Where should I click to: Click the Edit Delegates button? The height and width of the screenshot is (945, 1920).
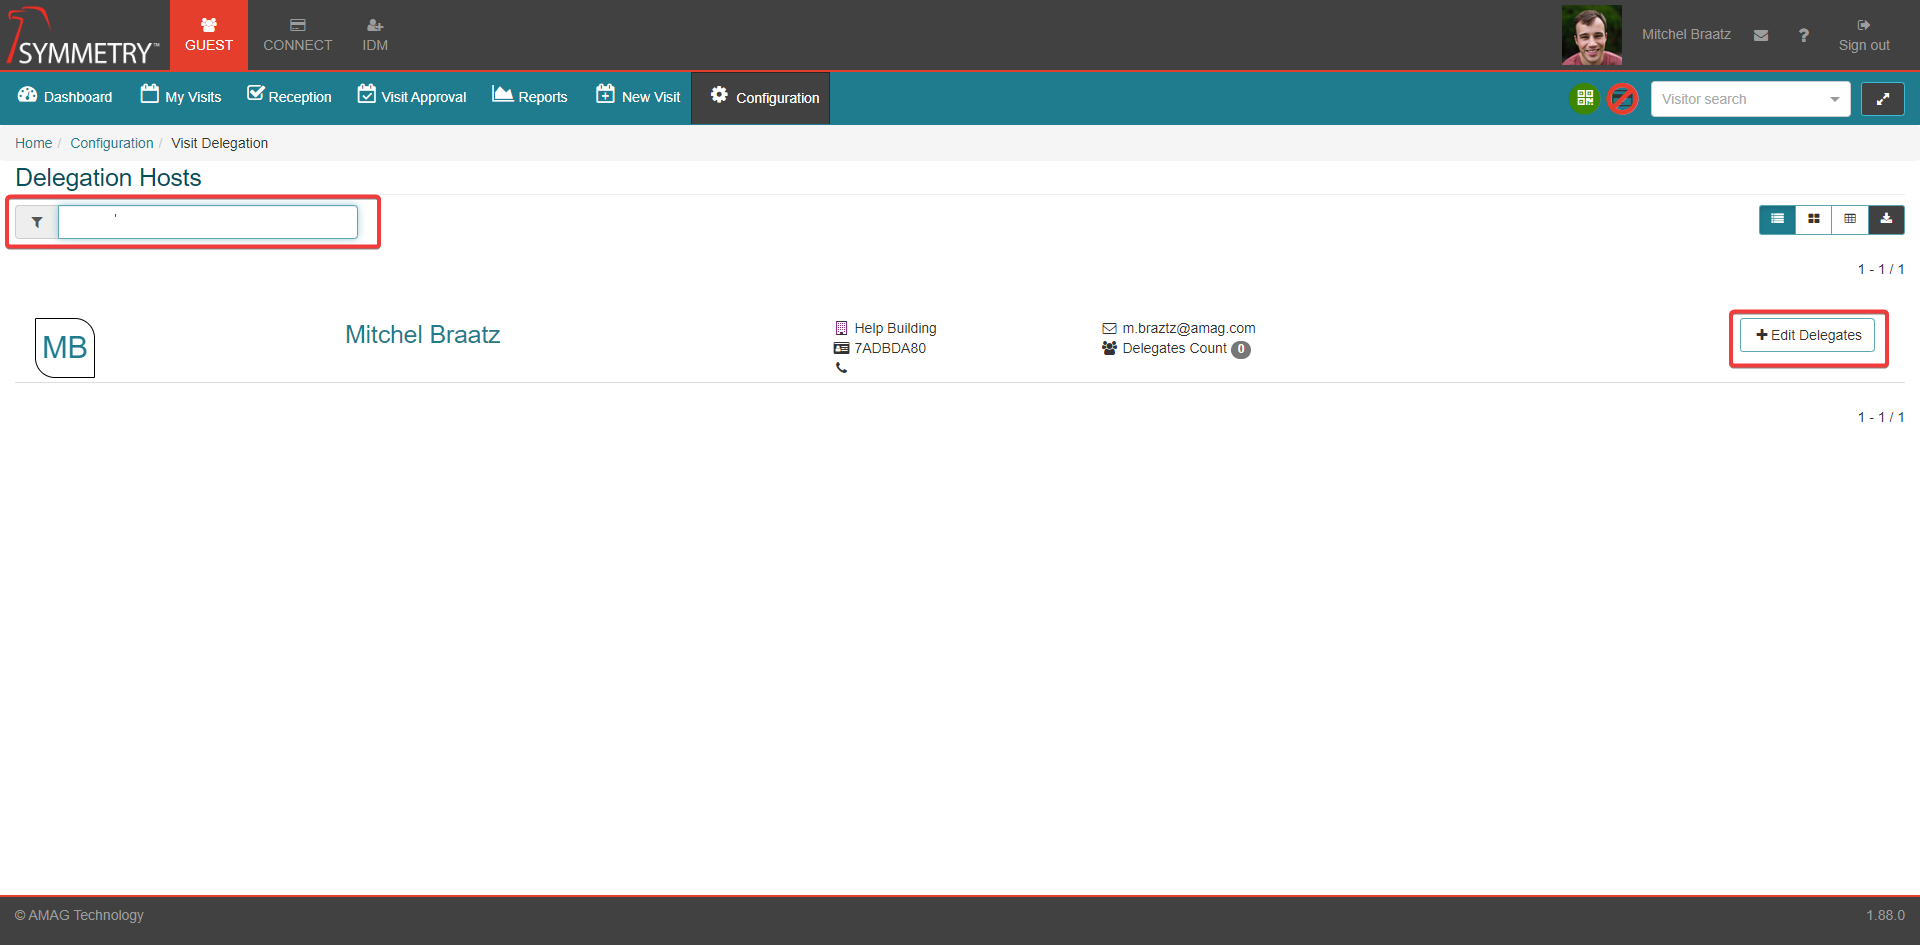click(x=1808, y=335)
